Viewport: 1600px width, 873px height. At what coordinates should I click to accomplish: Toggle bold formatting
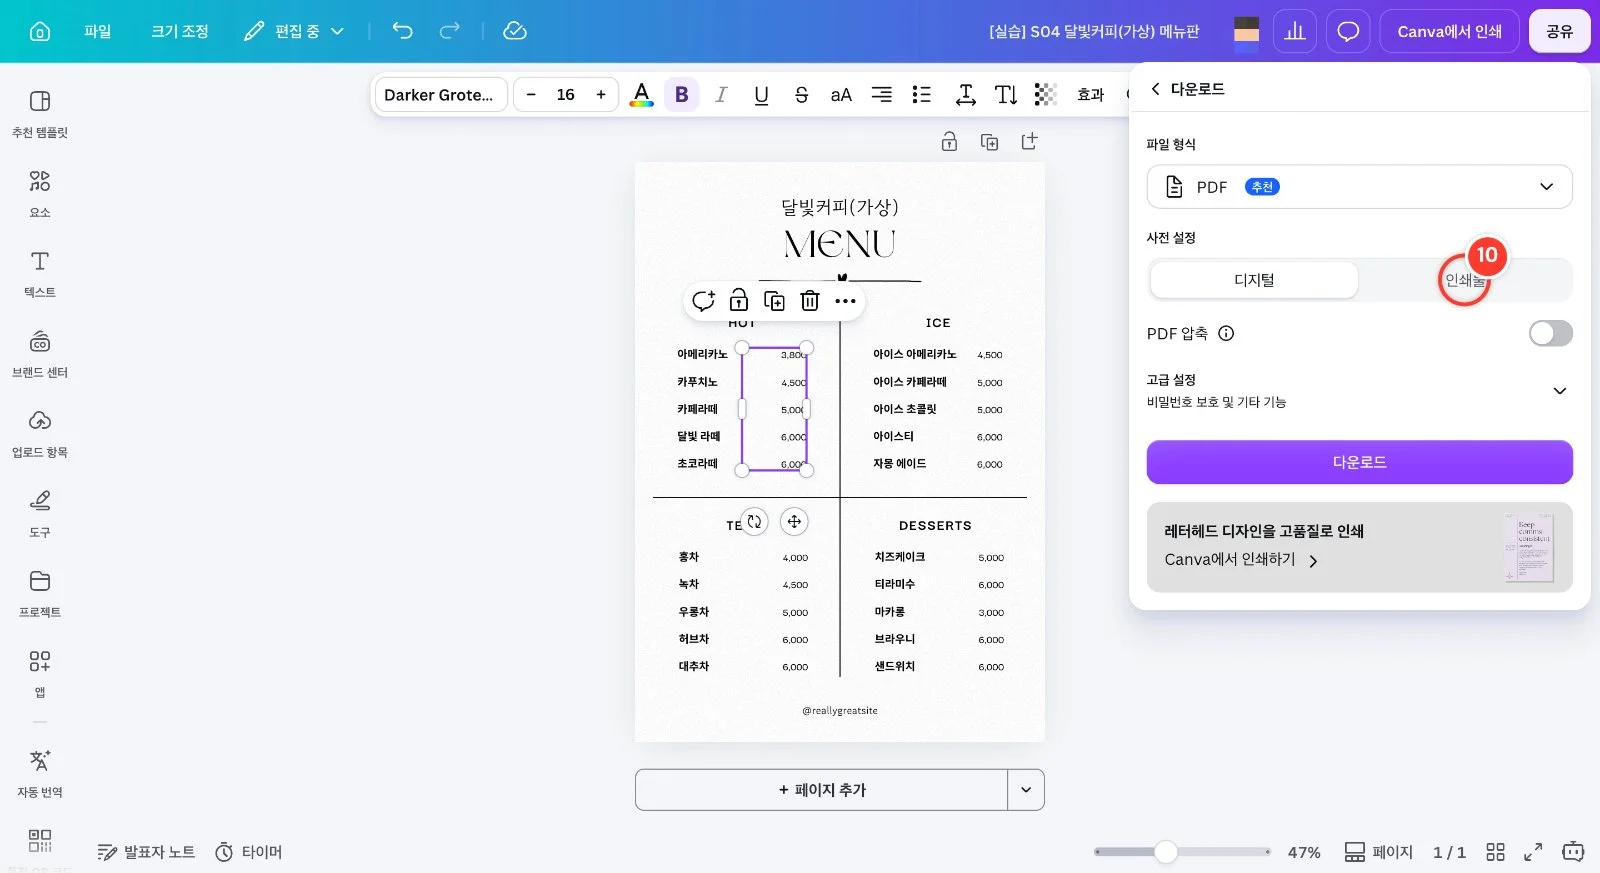tap(682, 95)
